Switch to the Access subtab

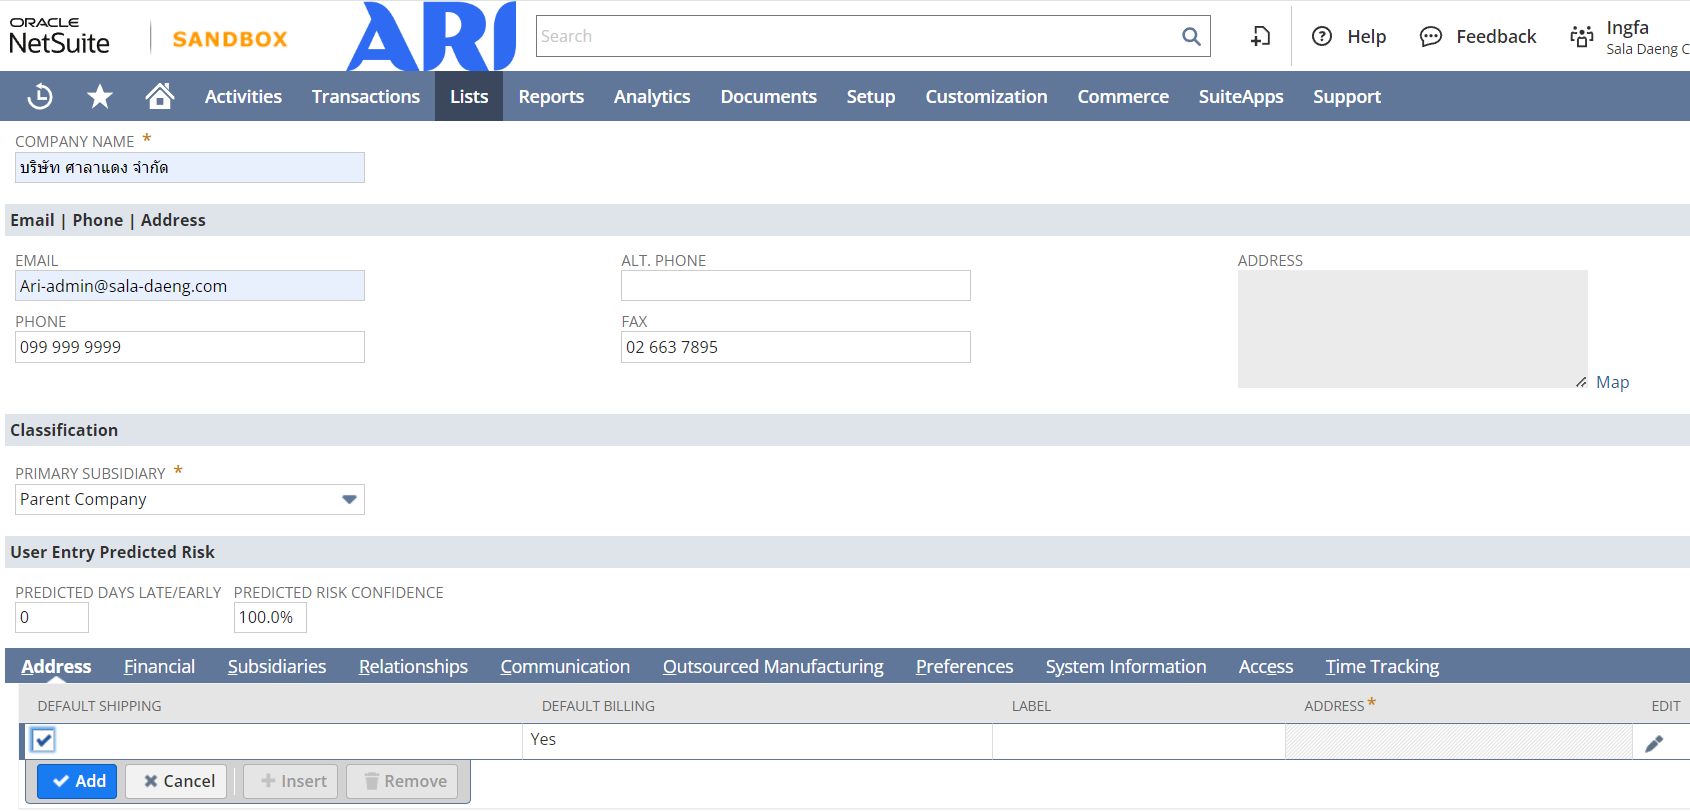click(1266, 666)
